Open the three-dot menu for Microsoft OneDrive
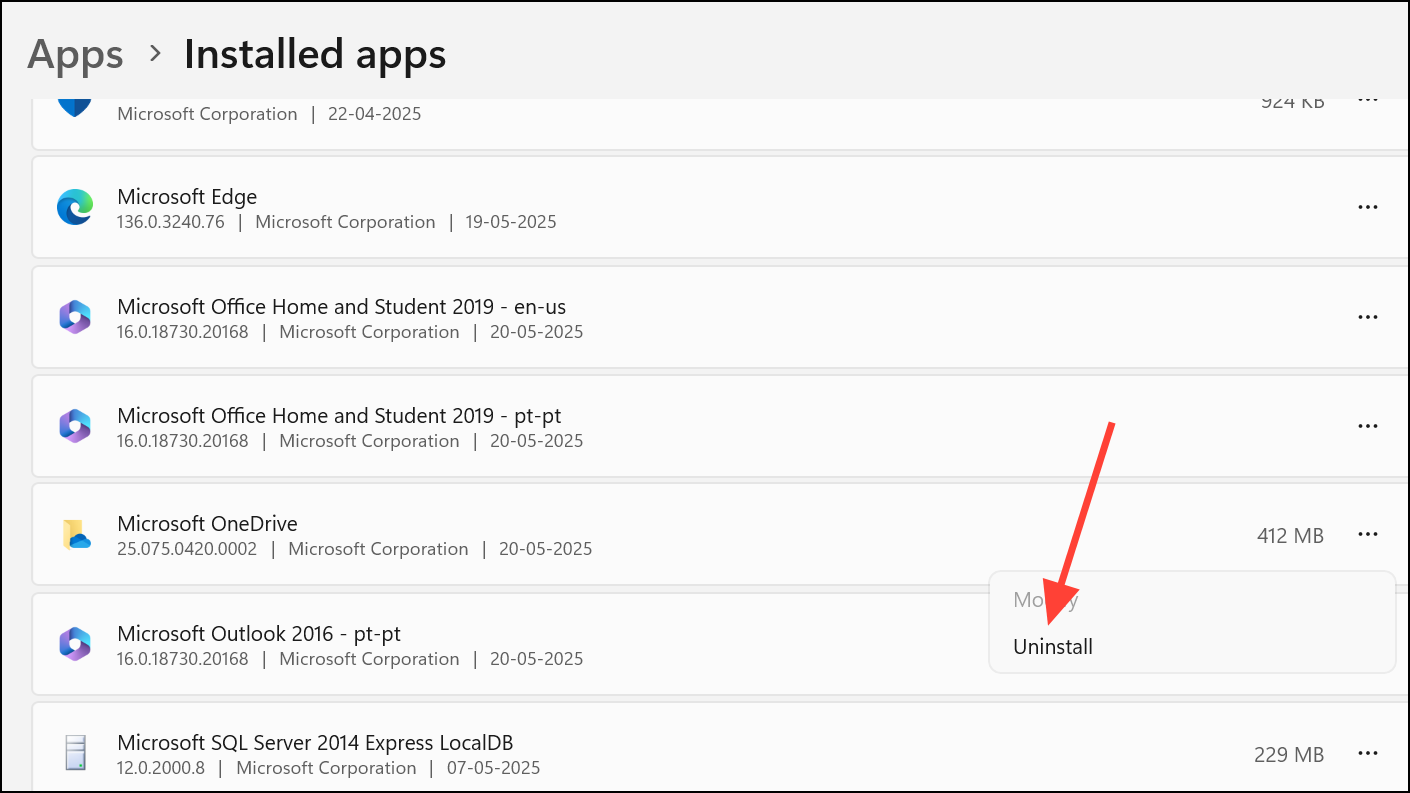1410x793 pixels. [x=1368, y=535]
